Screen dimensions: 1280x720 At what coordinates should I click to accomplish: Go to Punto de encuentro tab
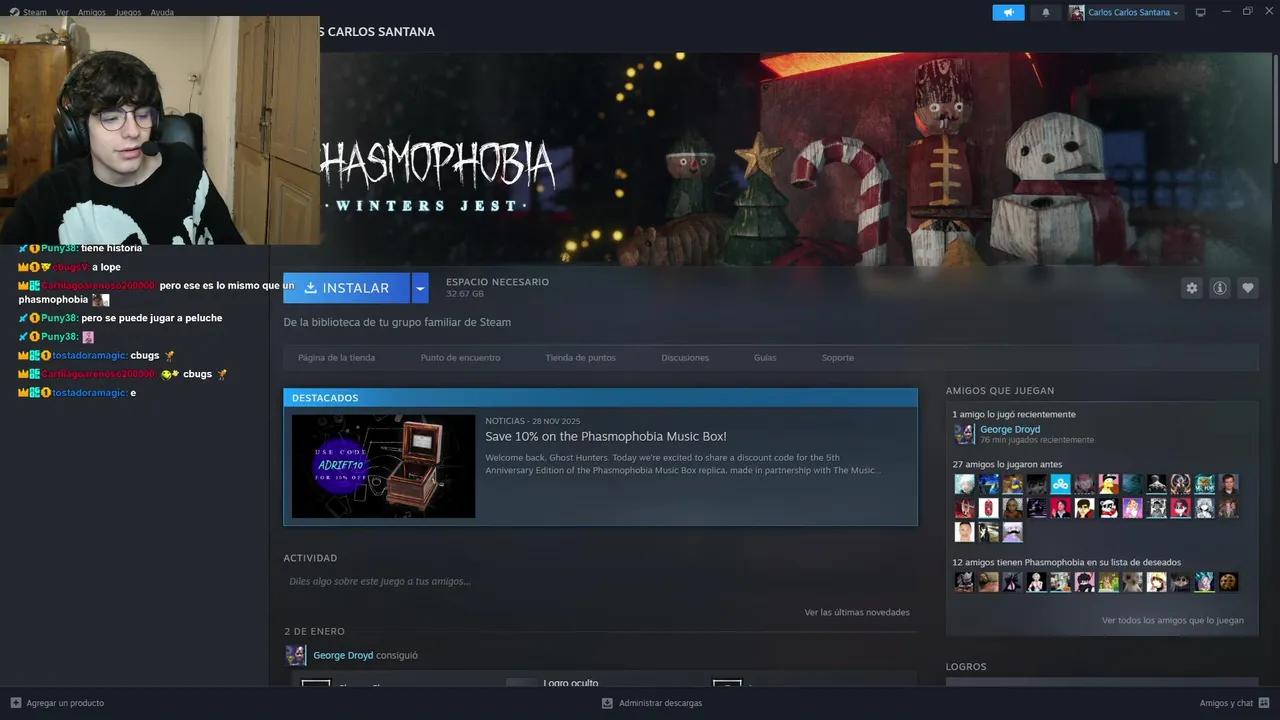[460, 357]
